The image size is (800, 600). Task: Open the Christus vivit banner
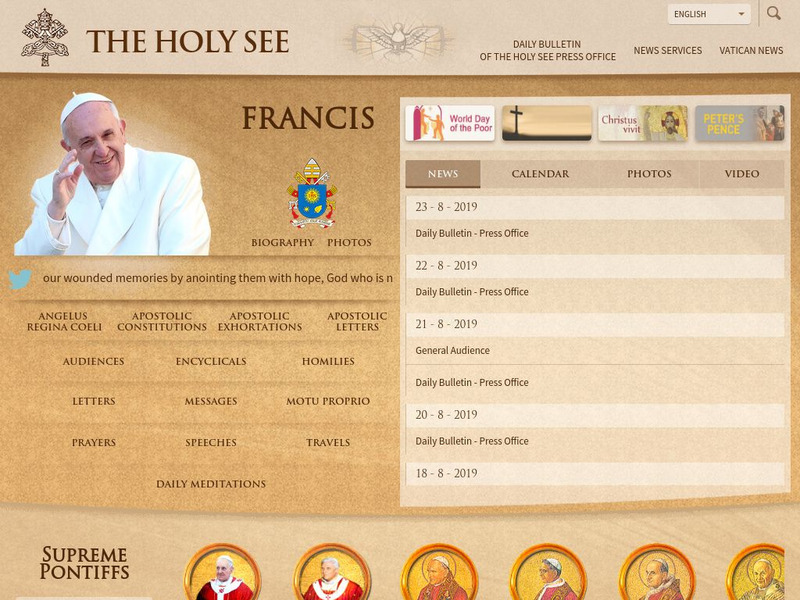tap(643, 123)
